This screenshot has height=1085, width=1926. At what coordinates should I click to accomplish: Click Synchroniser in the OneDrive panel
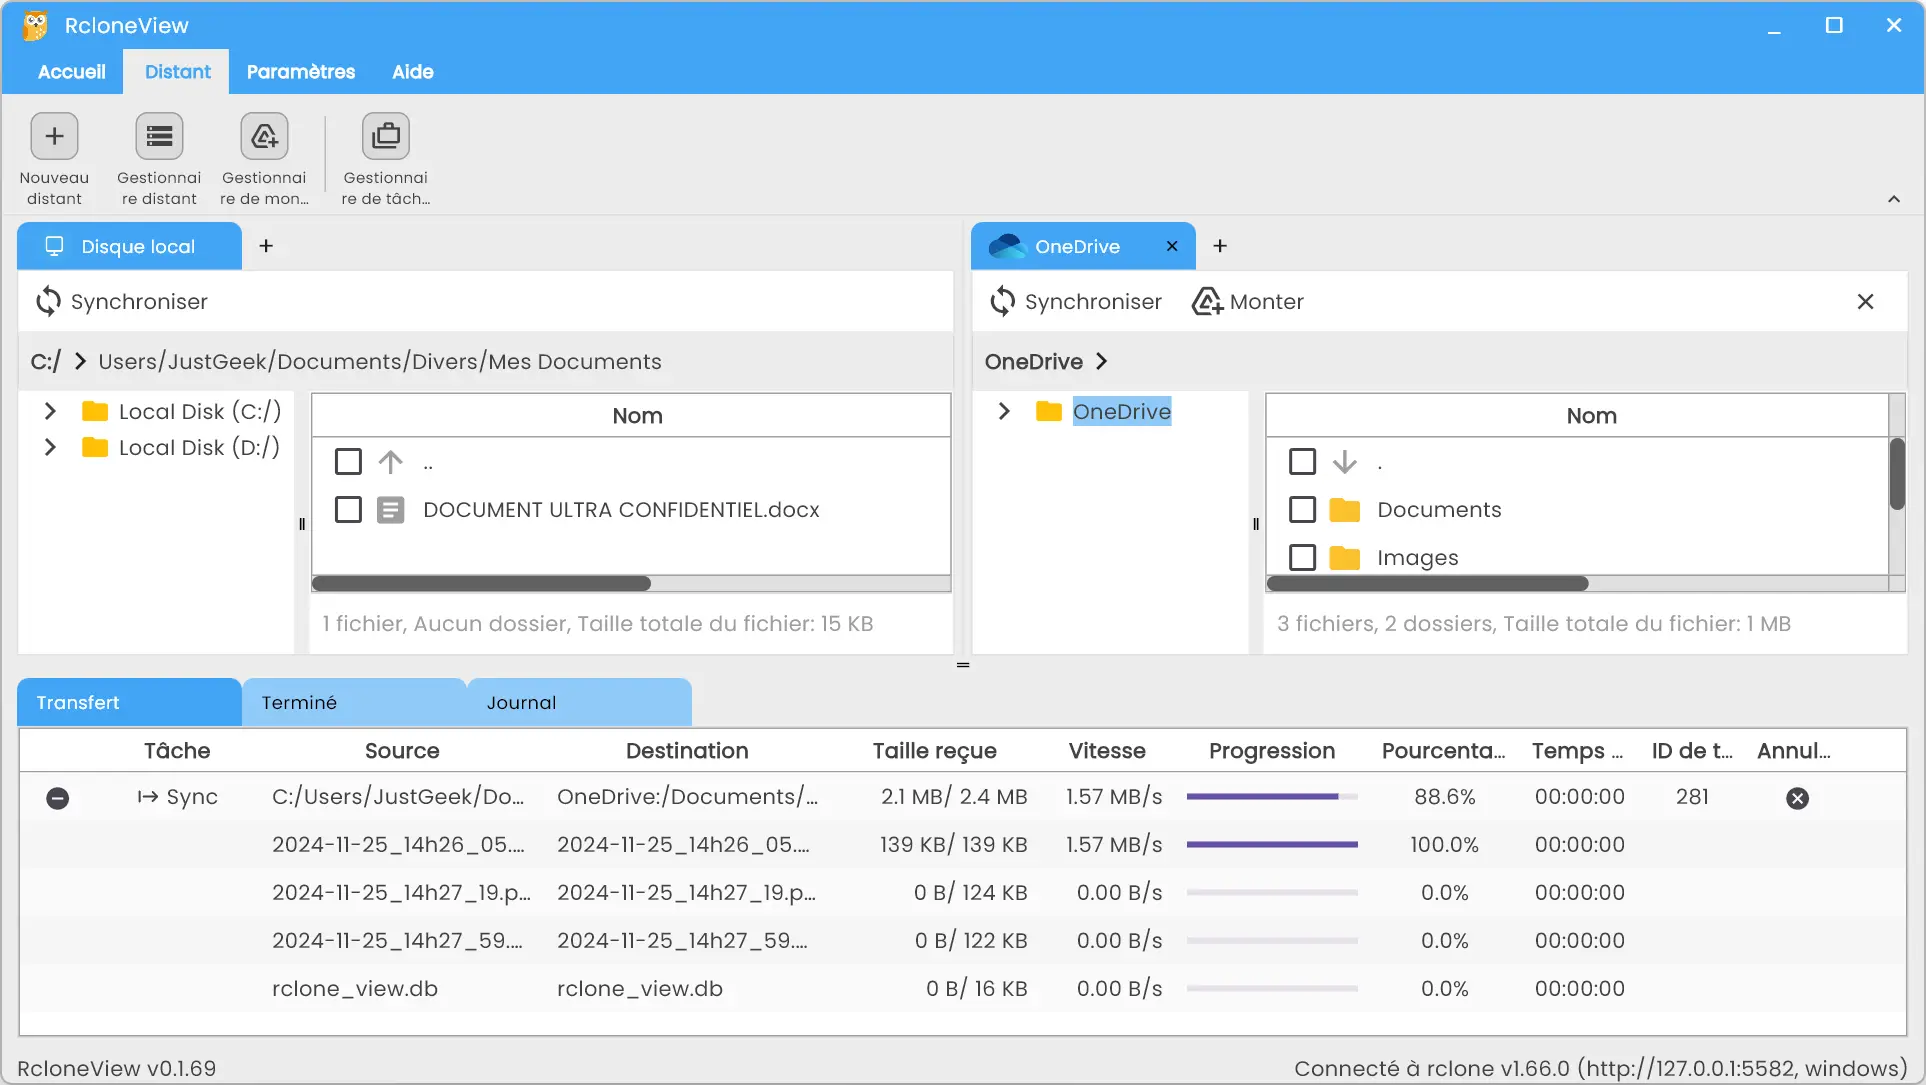click(x=1075, y=301)
